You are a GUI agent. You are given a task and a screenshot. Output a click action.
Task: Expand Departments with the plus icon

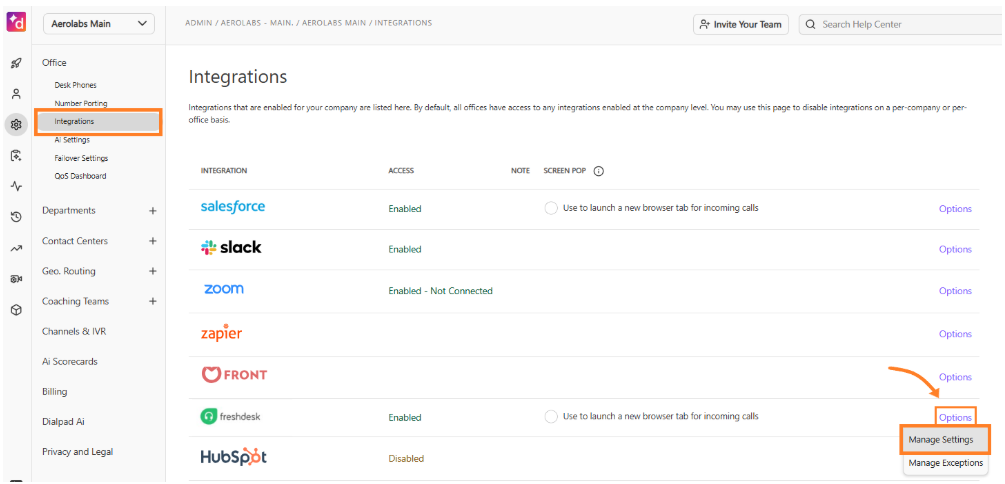pyautogui.click(x=153, y=210)
